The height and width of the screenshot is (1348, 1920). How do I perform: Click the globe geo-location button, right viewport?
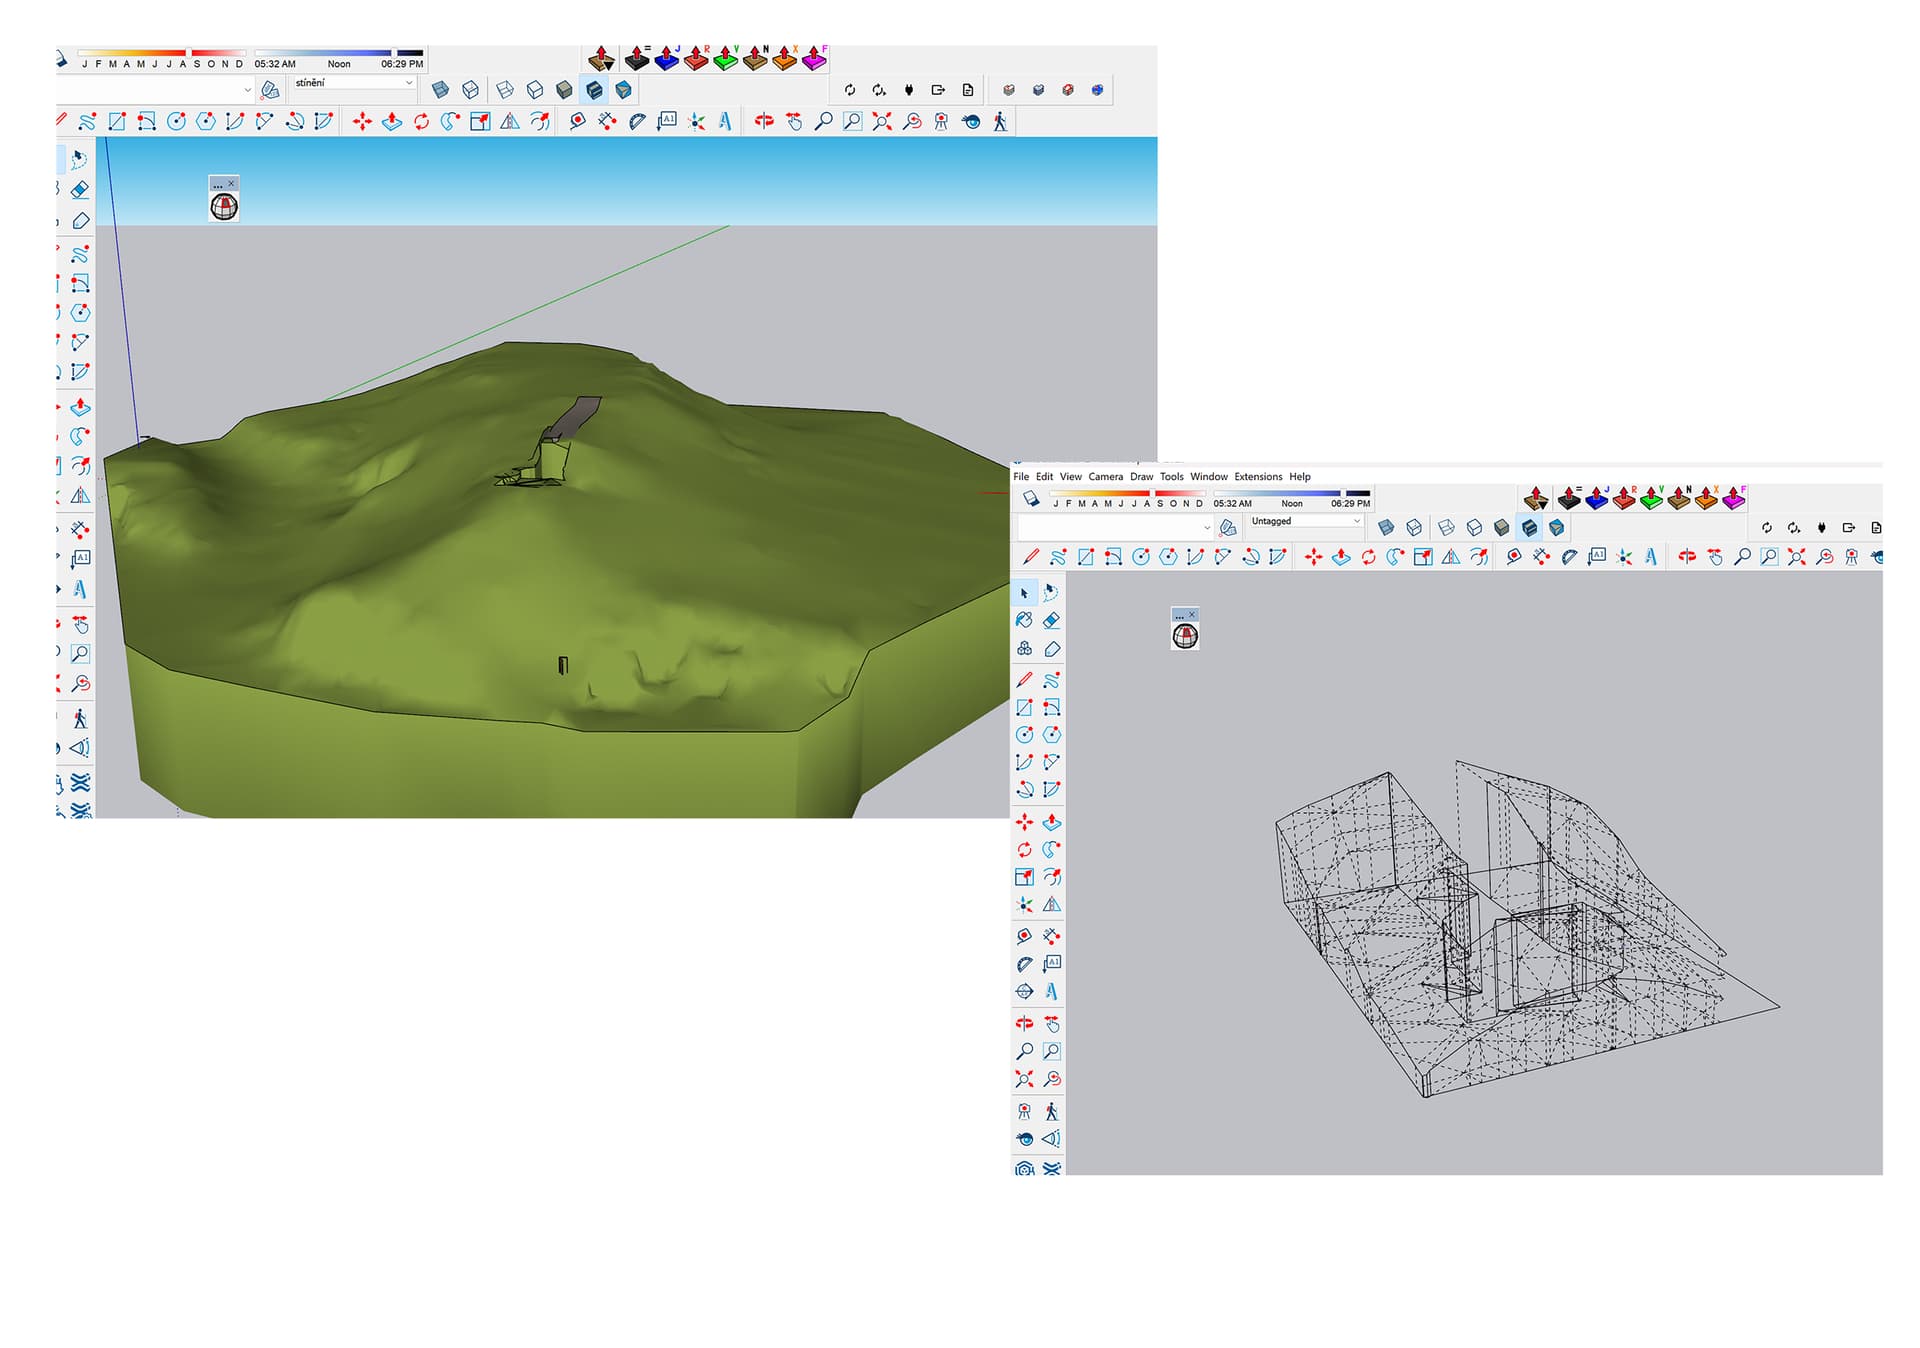tap(1185, 636)
